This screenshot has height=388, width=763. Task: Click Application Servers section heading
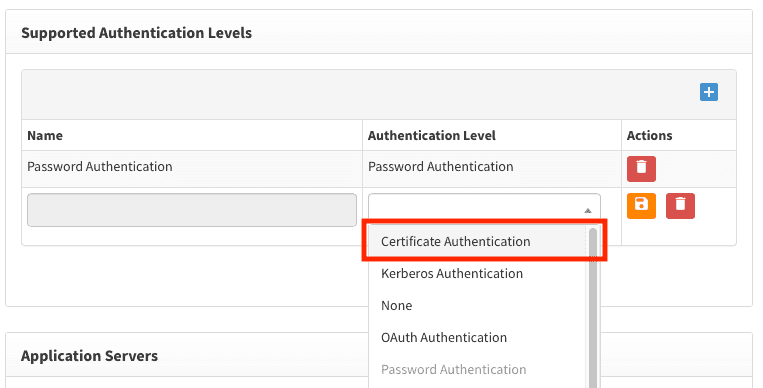pyautogui.click(x=90, y=356)
